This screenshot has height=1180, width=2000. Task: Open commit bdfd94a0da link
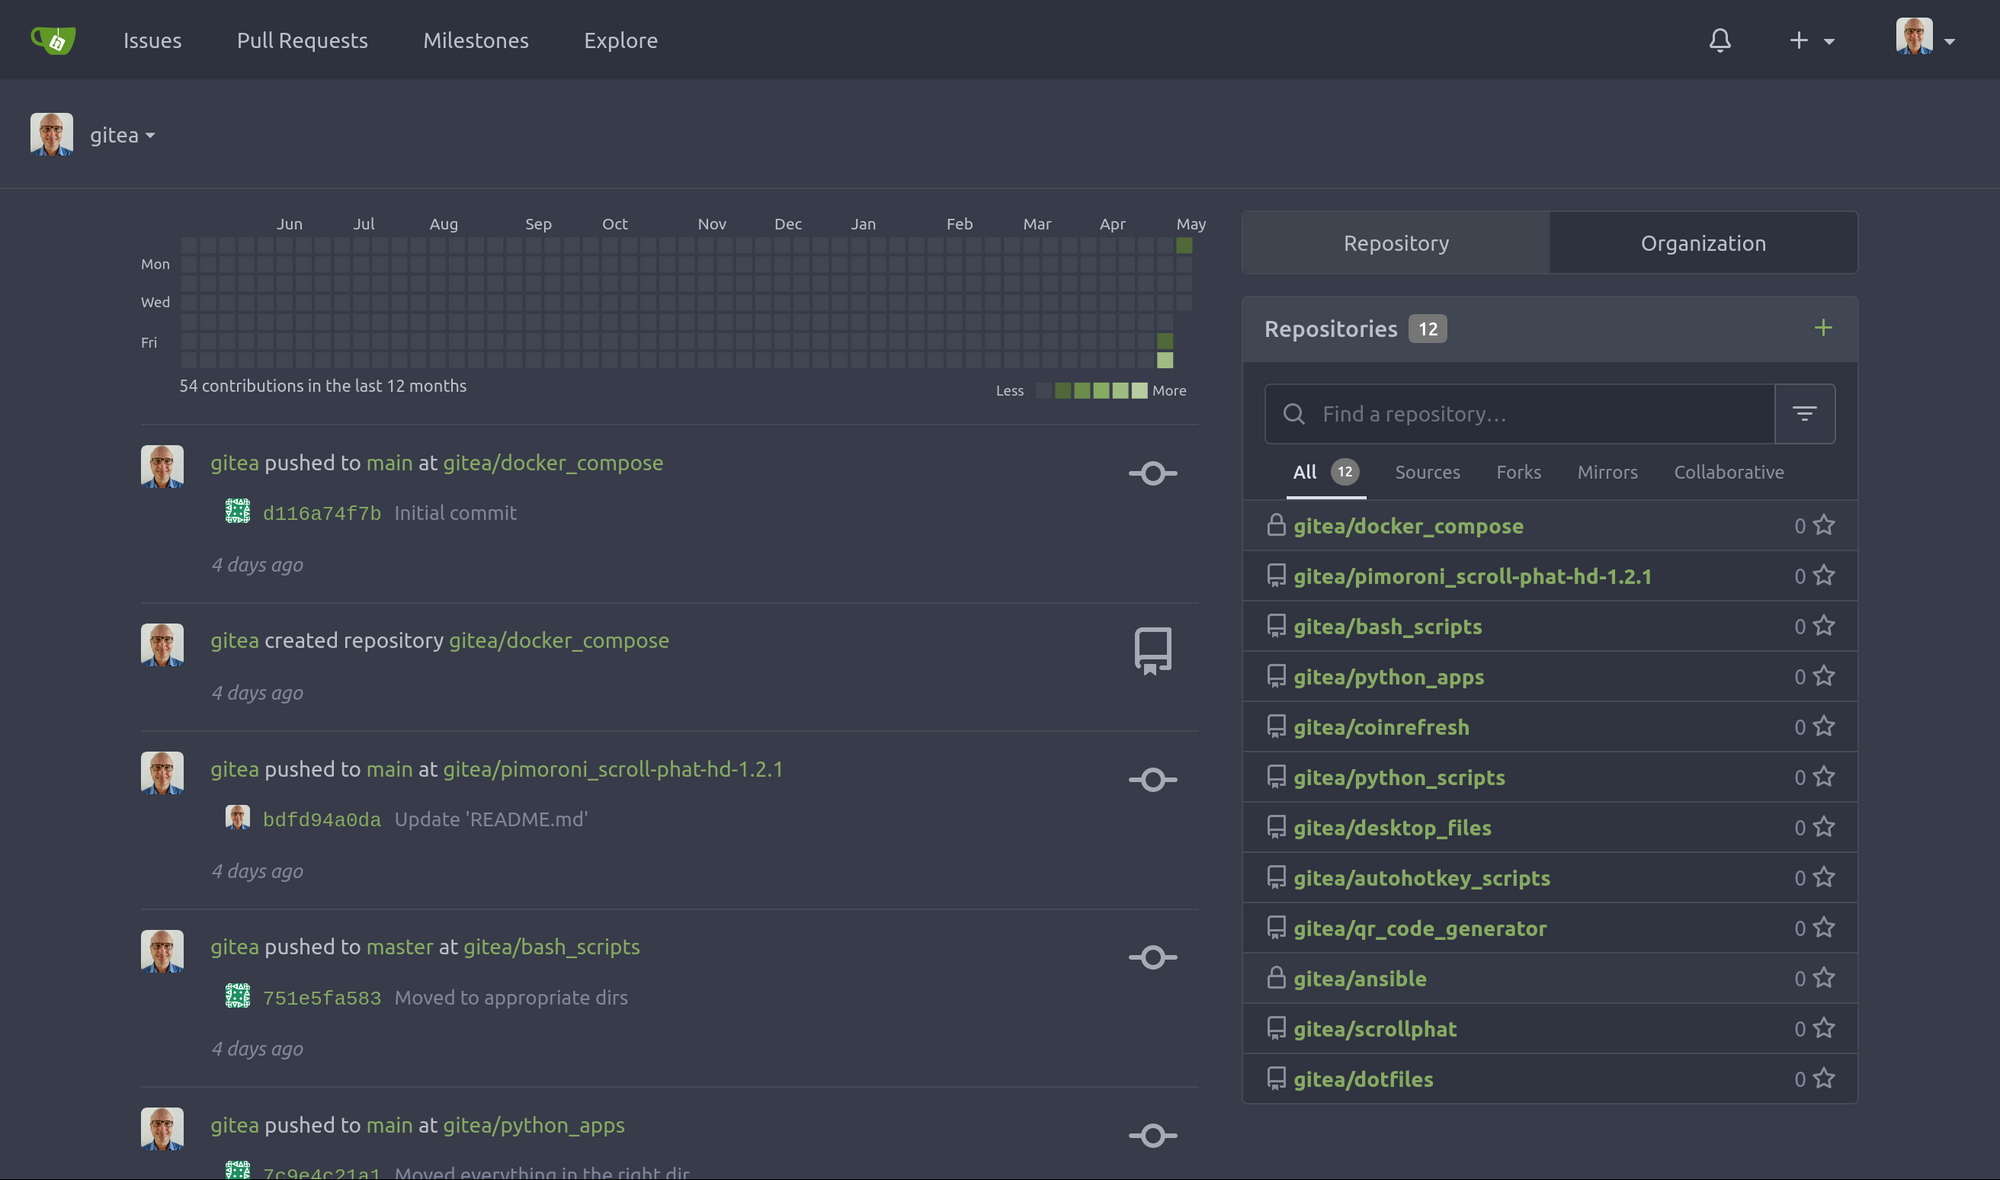(322, 820)
